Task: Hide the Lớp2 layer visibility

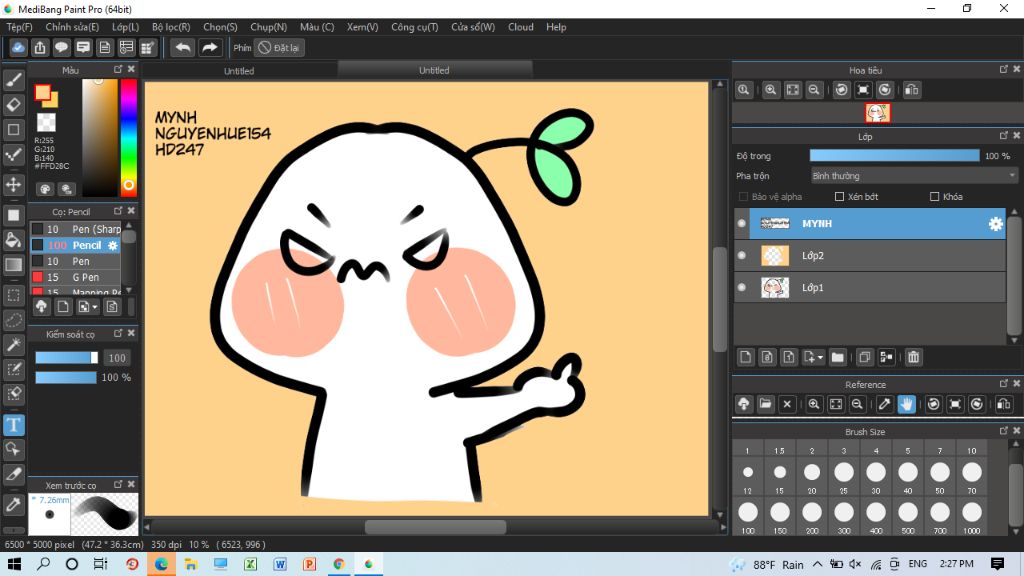Action: tap(741, 256)
